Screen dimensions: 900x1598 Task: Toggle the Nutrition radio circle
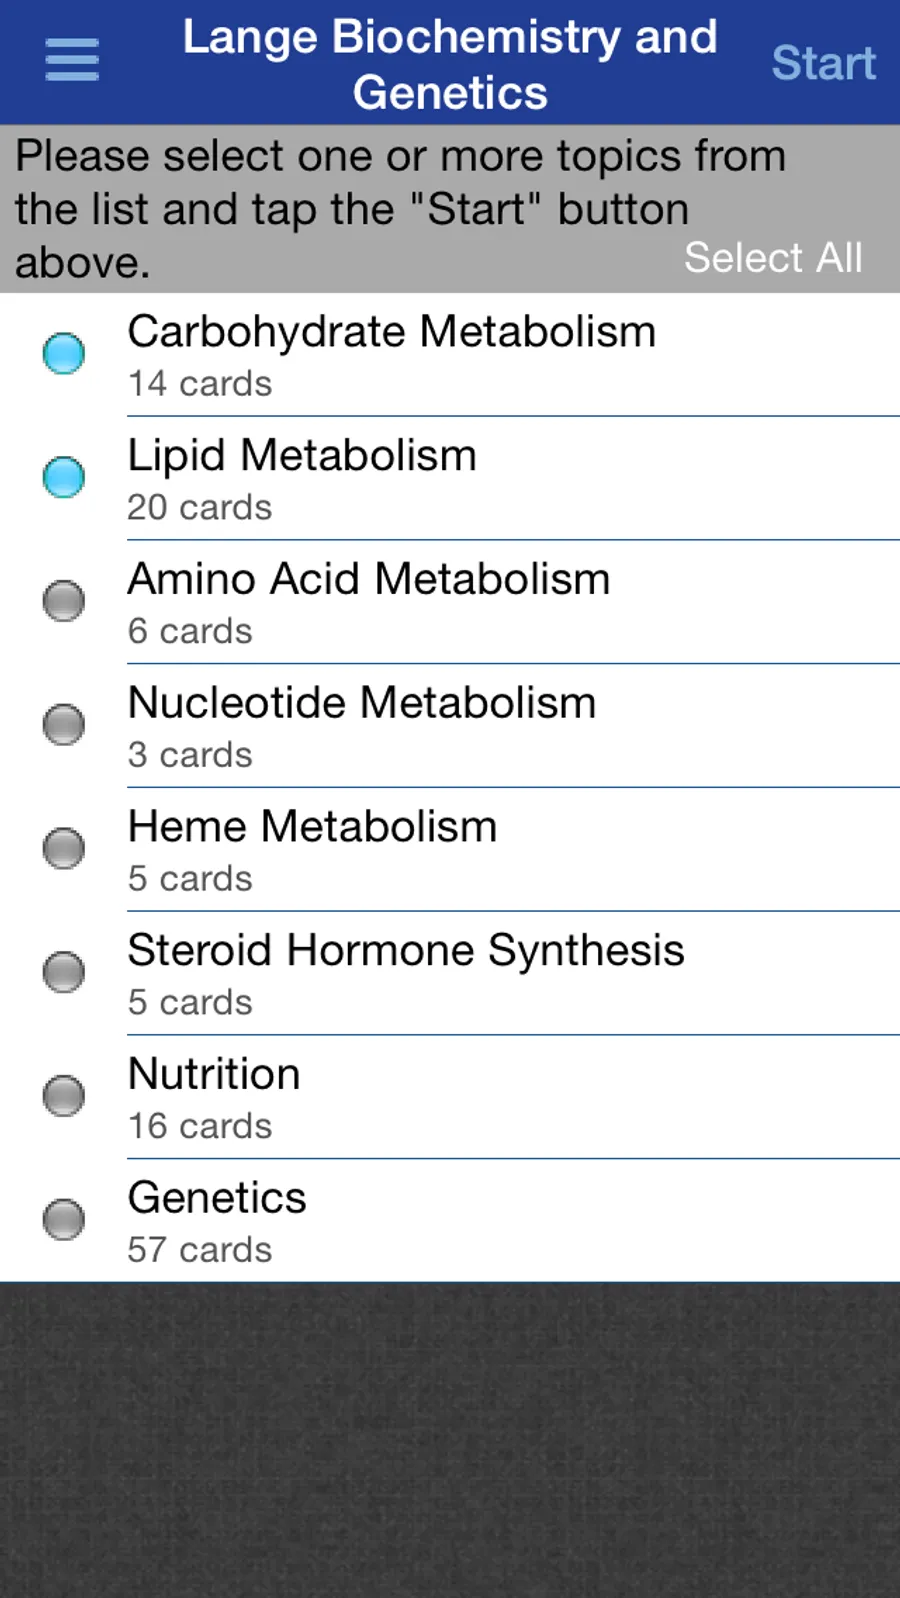click(64, 1096)
